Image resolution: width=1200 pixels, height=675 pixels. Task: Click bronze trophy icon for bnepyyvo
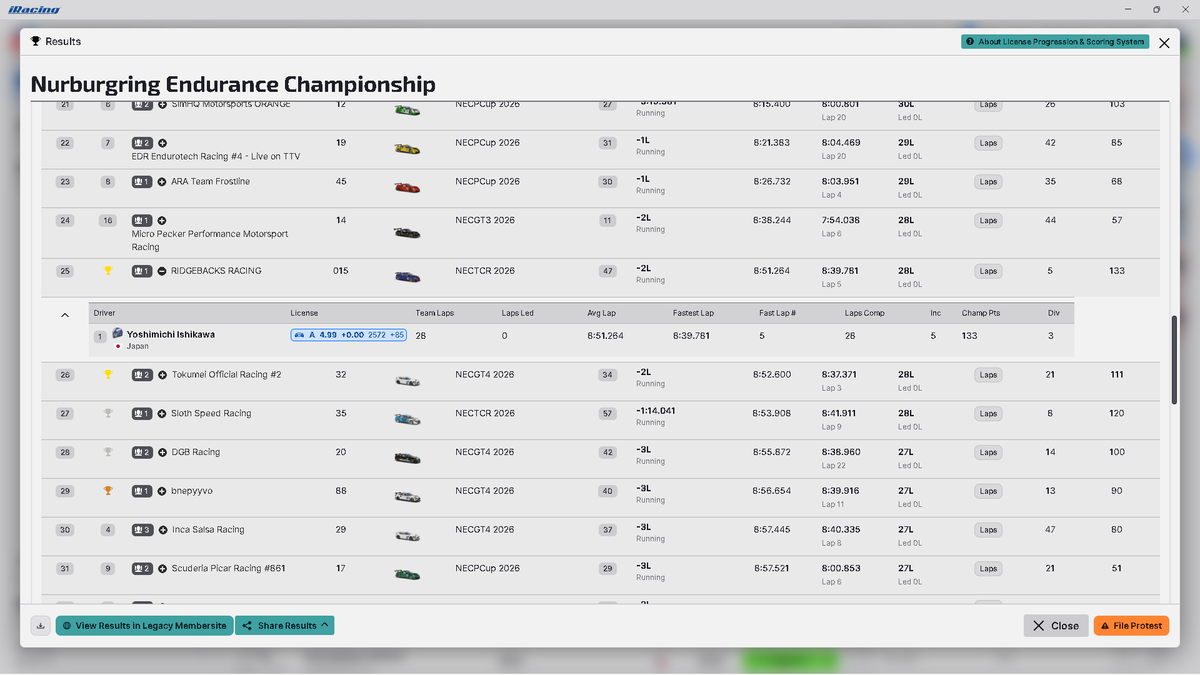(108, 491)
